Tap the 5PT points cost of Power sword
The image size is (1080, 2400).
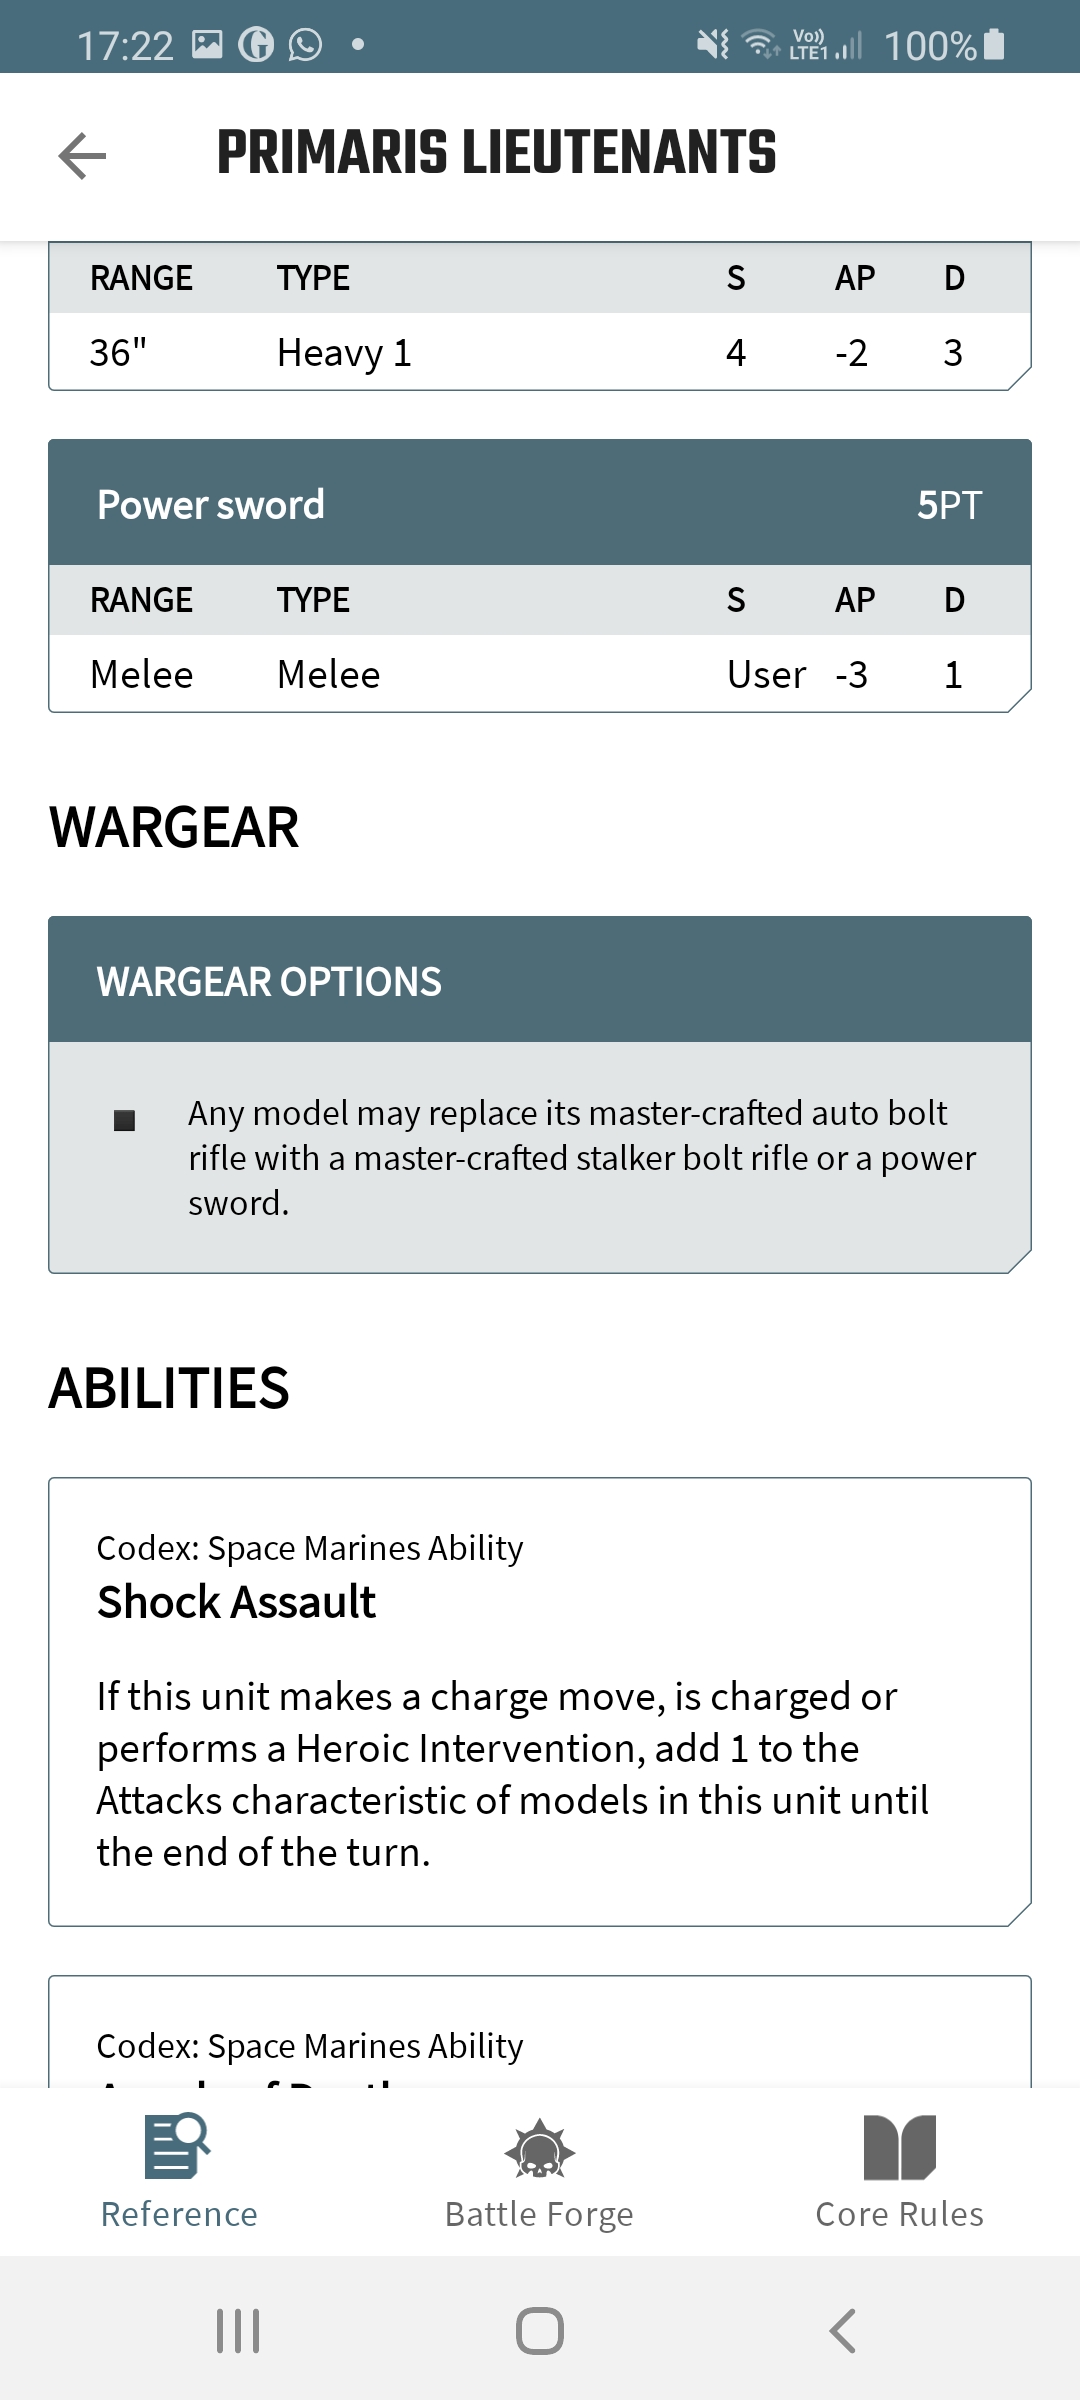click(949, 505)
